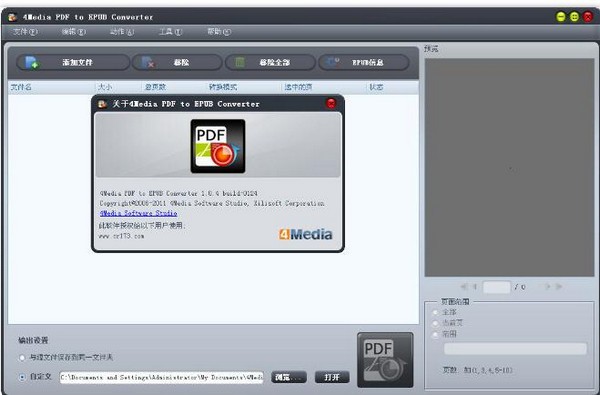Open the 动作(A) menu

[122, 32]
